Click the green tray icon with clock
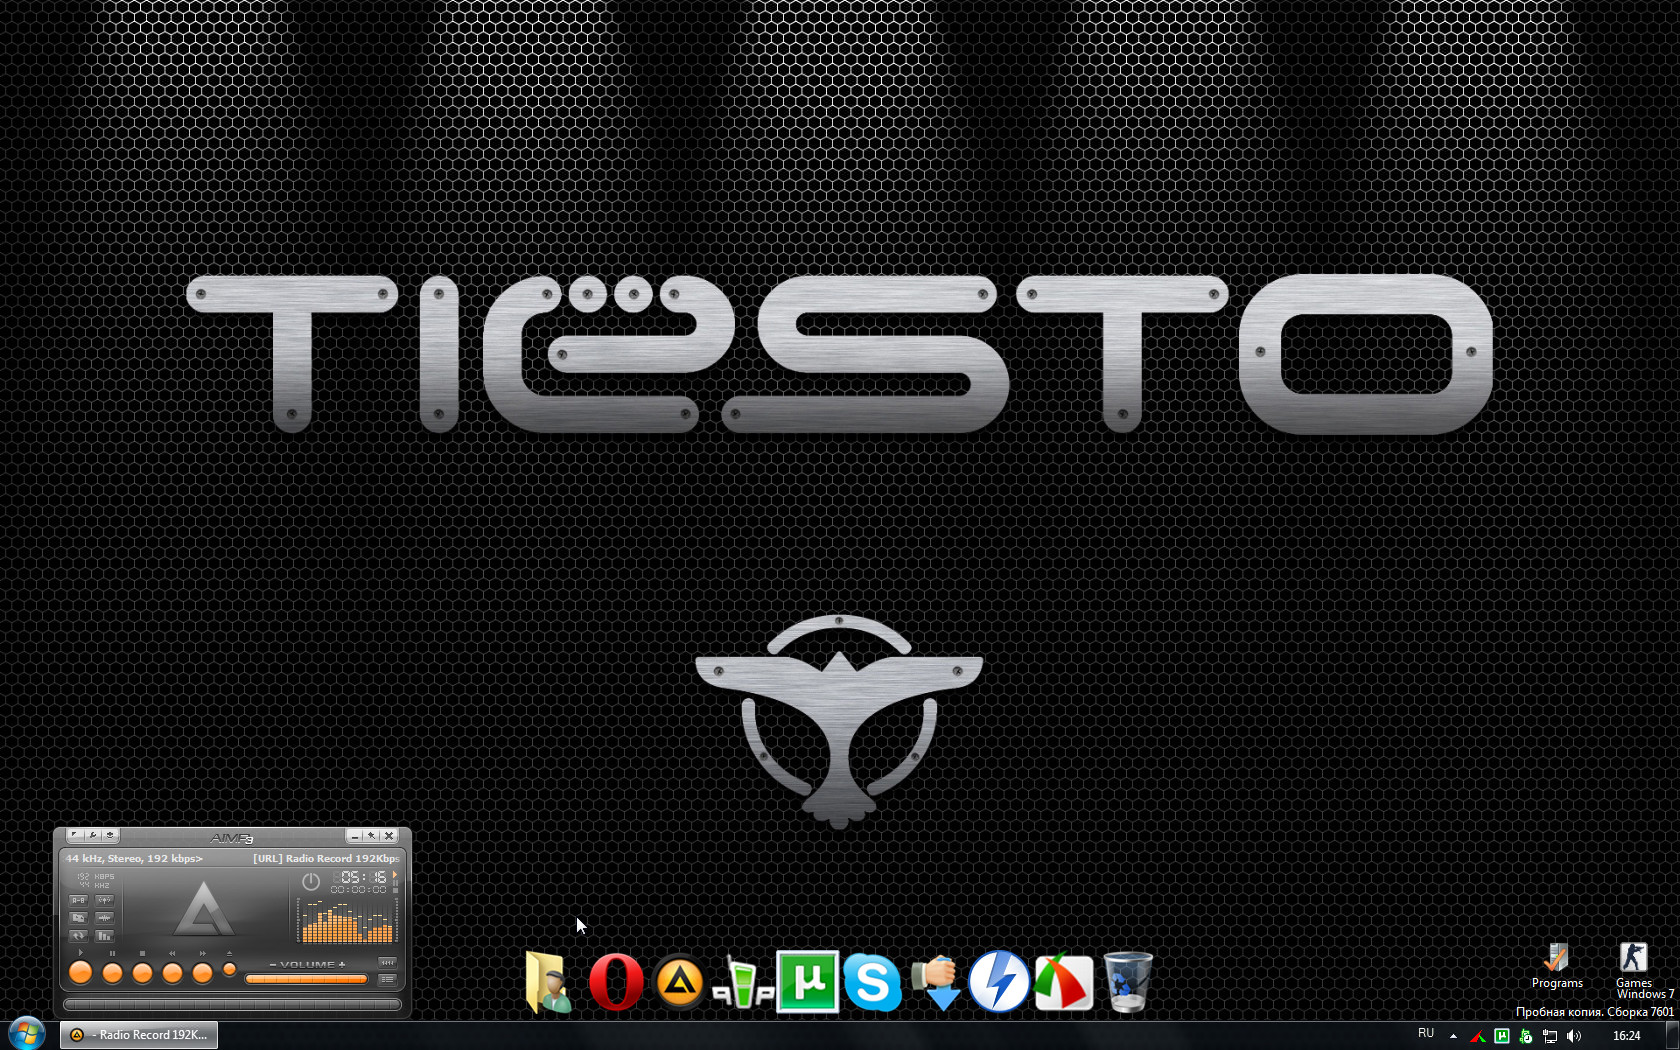The width and height of the screenshot is (1680, 1050). click(1526, 1036)
